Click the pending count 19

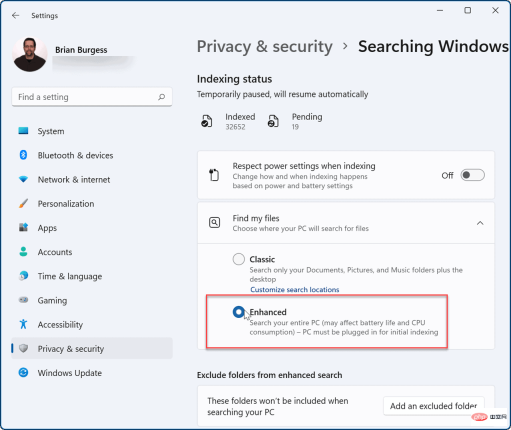pyautogui.click(x=295, y=127)
